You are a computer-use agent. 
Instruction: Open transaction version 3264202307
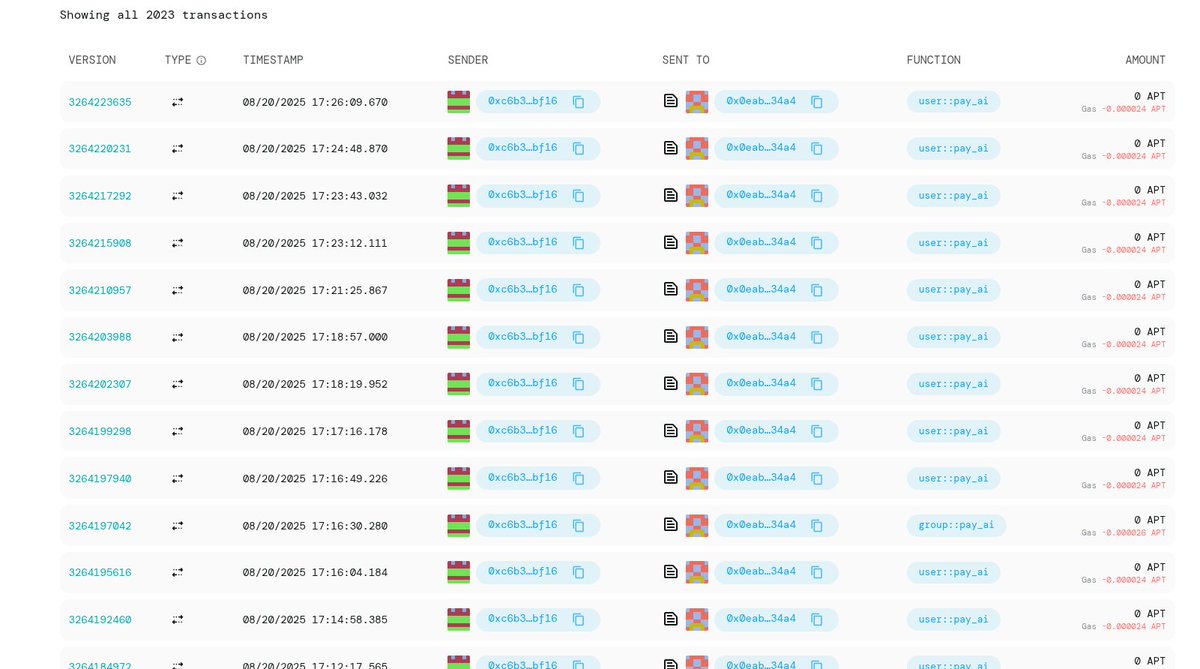coord(100,384)
